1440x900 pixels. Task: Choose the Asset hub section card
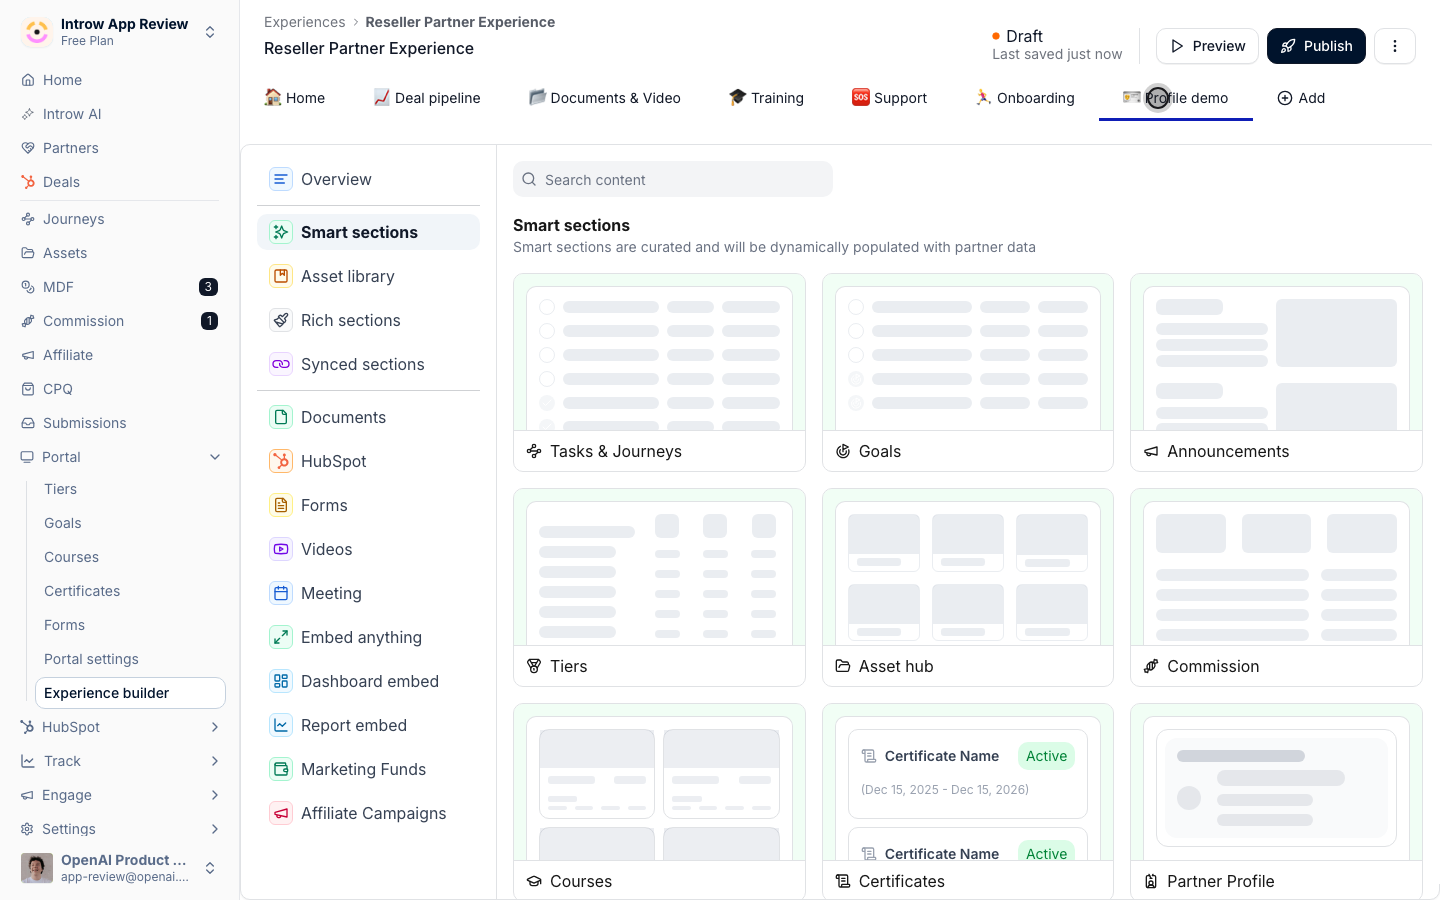[968, 587]
